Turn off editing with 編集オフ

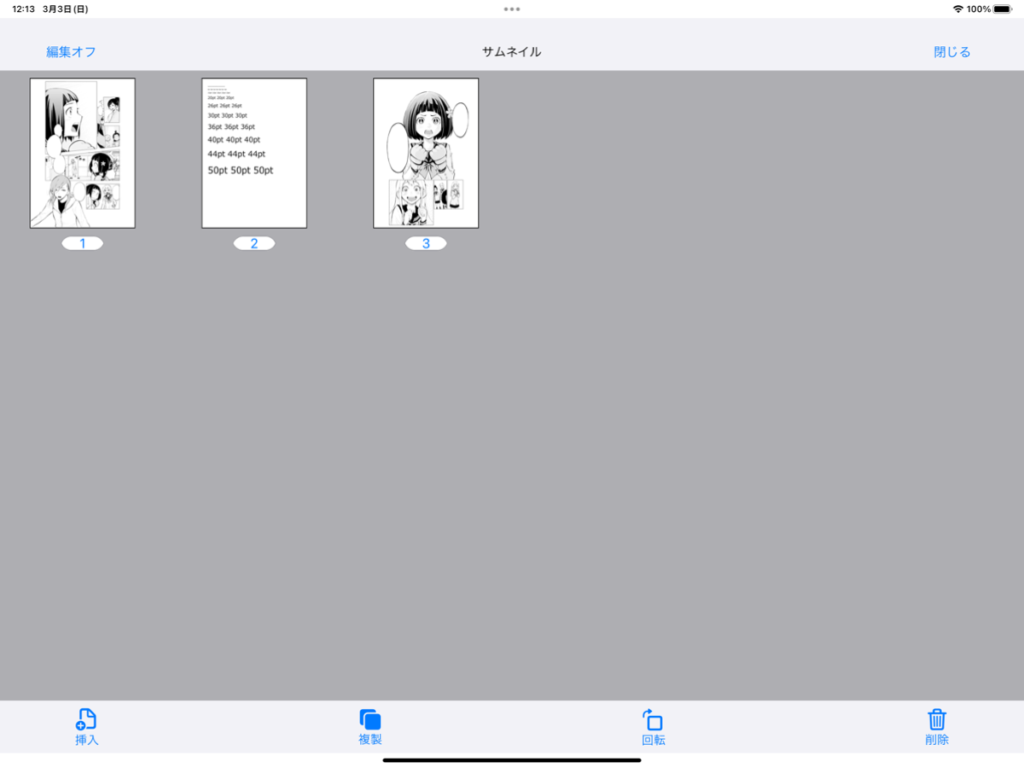[x=71, y=52]
